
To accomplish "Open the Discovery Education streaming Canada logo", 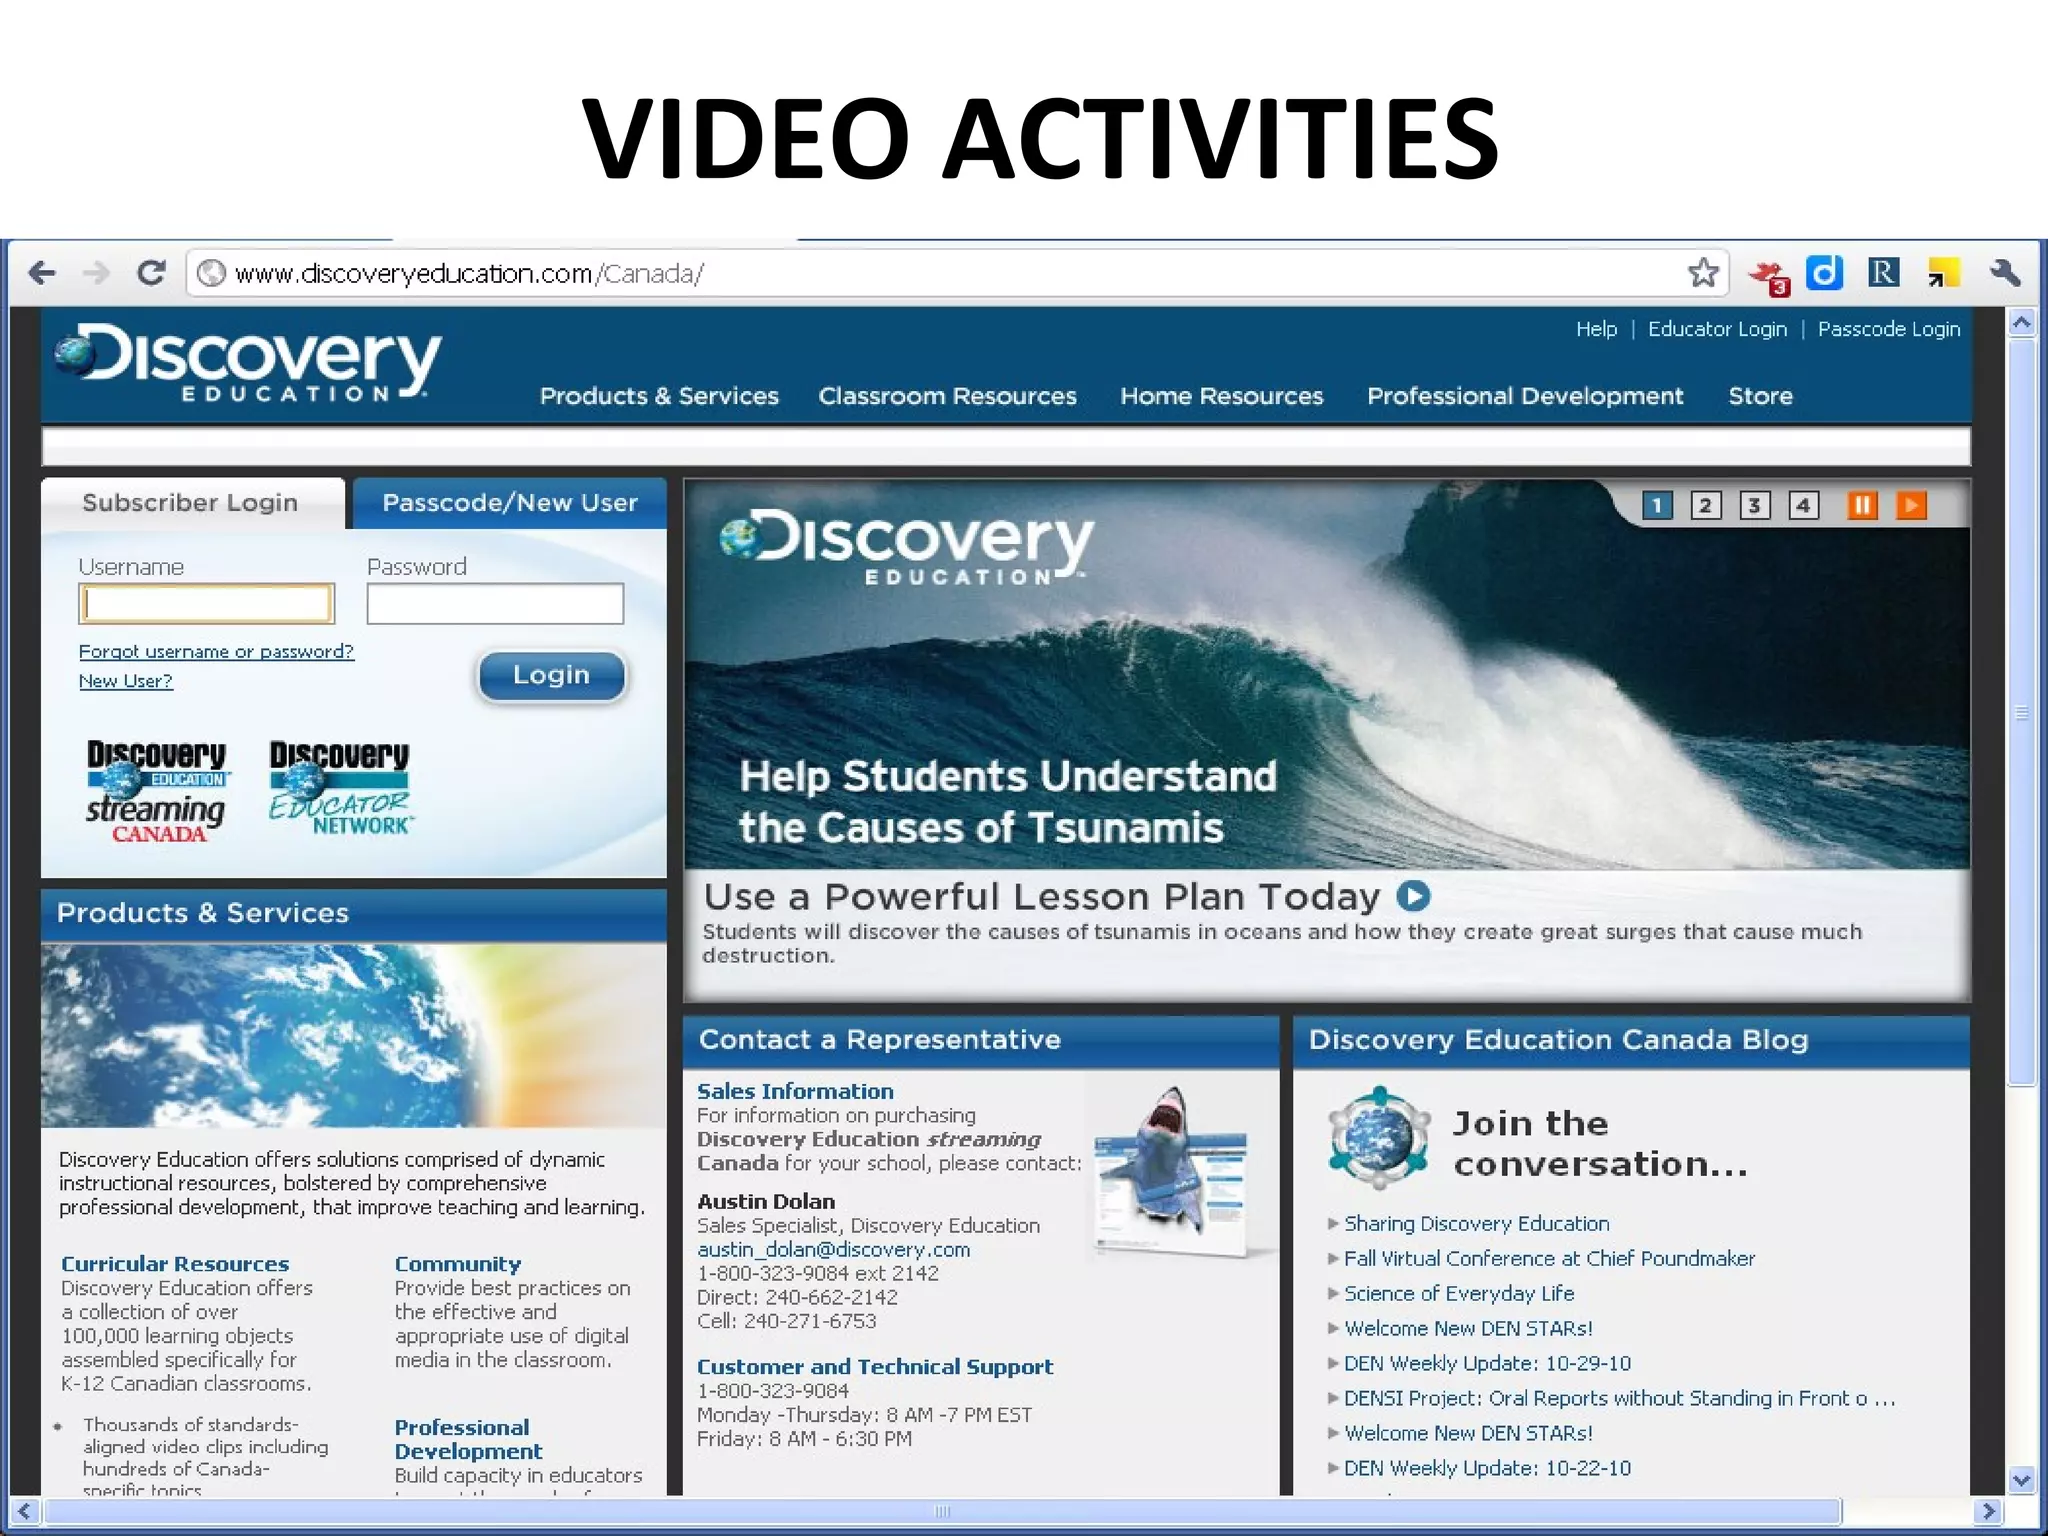I will [157, 791].
